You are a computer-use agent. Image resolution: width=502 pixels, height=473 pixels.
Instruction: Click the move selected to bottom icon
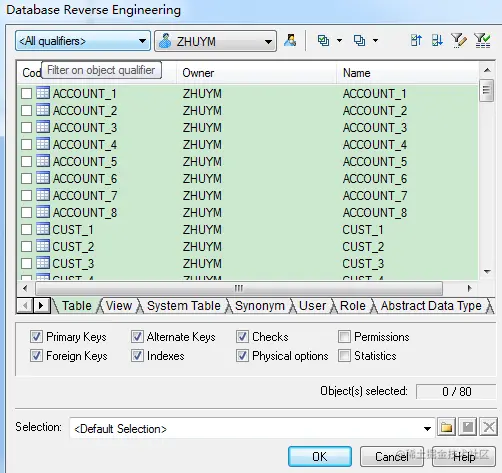tap(437, 41)
